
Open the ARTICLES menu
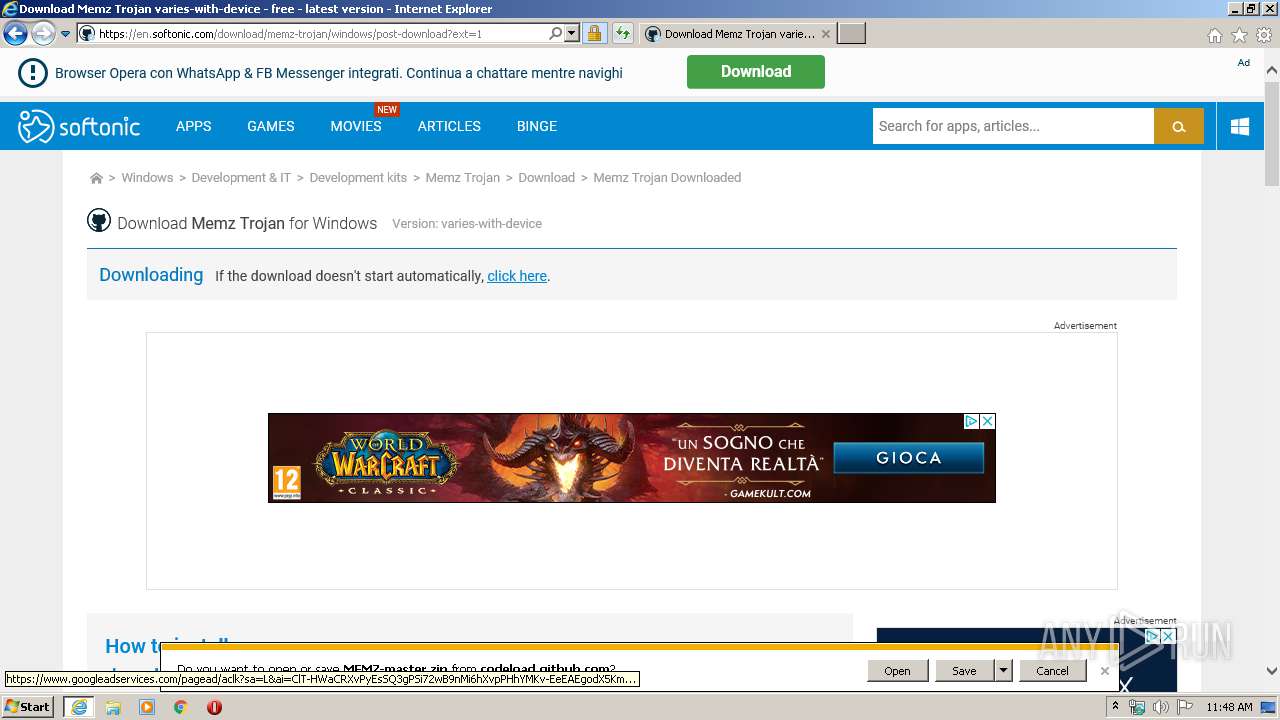[449, 126]
